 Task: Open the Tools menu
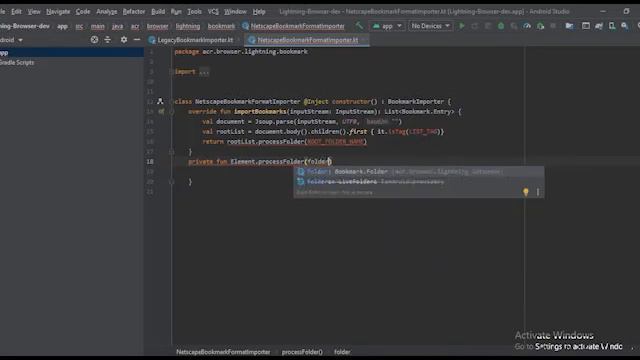194,11
